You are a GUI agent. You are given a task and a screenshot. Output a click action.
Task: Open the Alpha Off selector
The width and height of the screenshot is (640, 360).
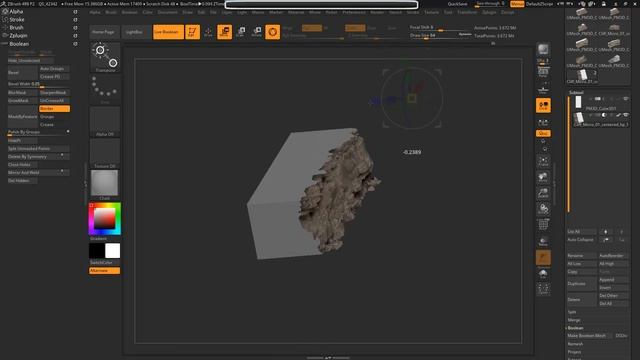tap(105, 121)
